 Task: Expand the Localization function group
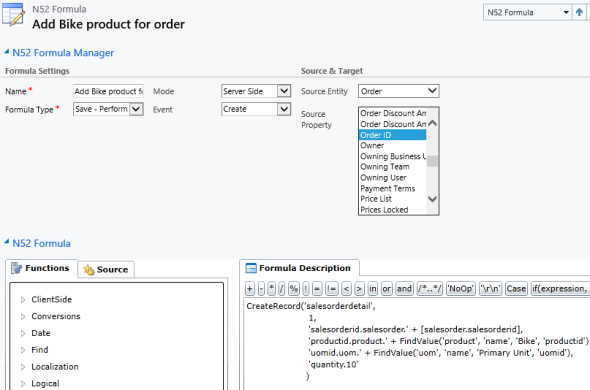pos(23,367)
